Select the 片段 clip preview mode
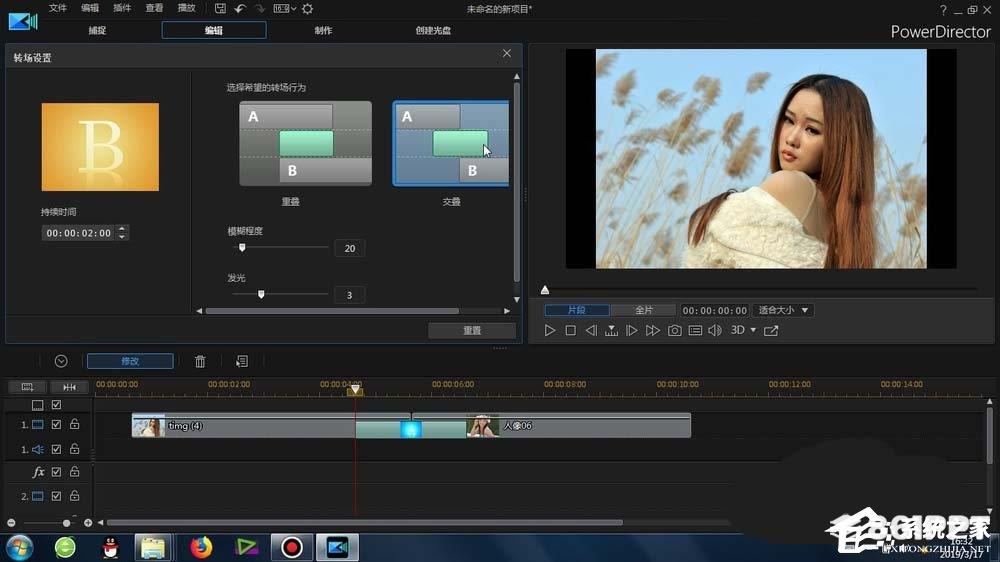The height and width of the screenshot is (562, 1000). 577,310
